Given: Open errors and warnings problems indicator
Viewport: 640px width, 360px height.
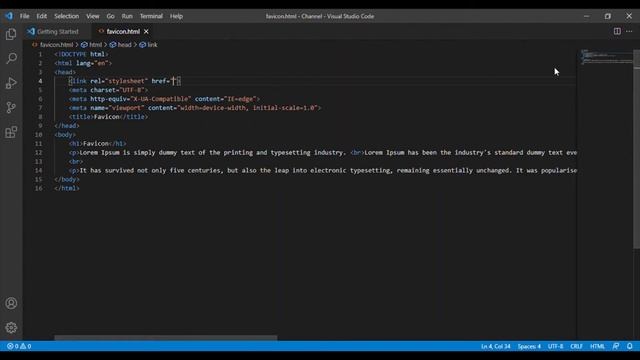Looking at the screenshot, I should coord(19,346).
